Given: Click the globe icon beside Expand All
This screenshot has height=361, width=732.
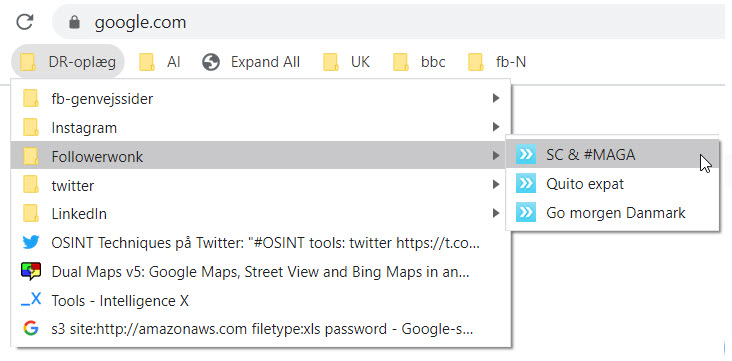Looking at the screenshot, I should 211,62.
